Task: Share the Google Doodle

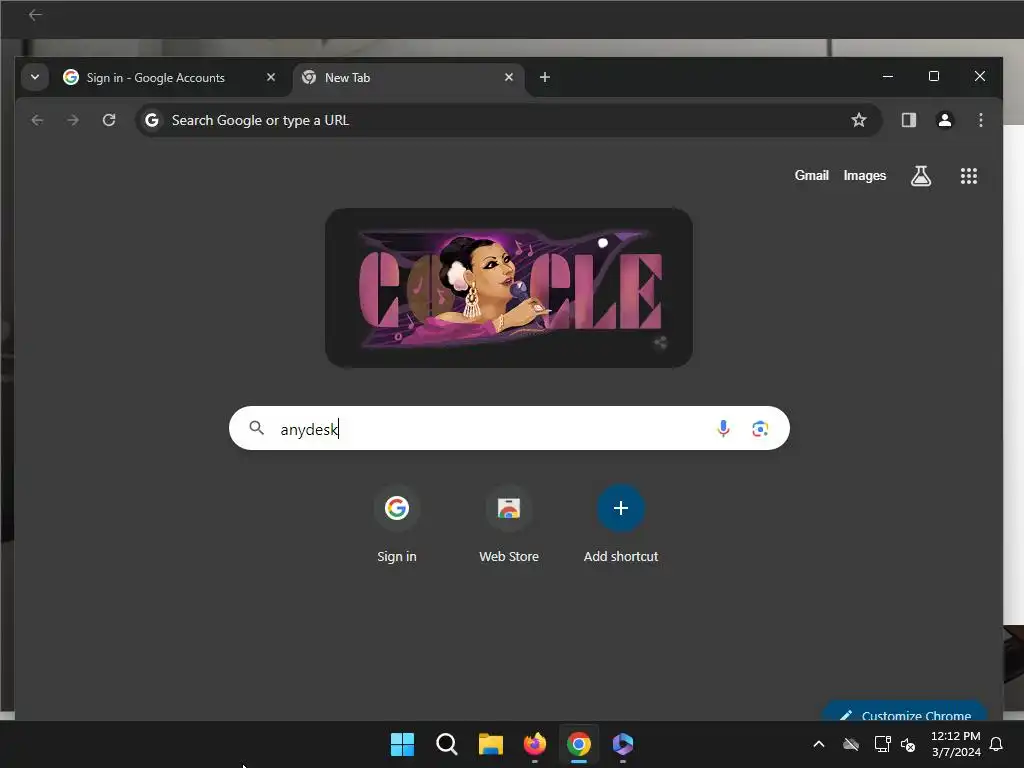Action: 660,342
